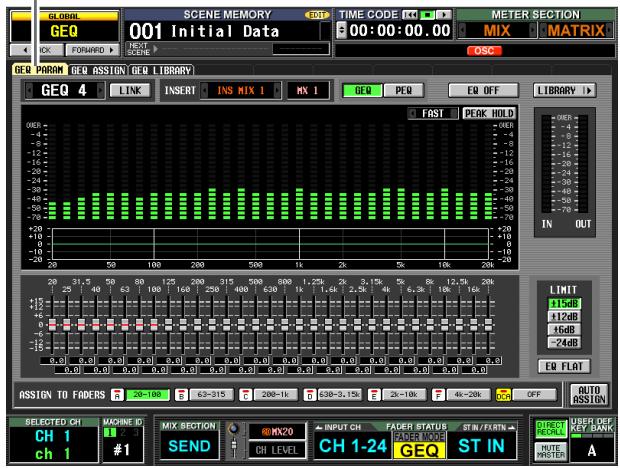Switch to the GEQ ASSIGN tab
The image size is (620, 468).
98,71
